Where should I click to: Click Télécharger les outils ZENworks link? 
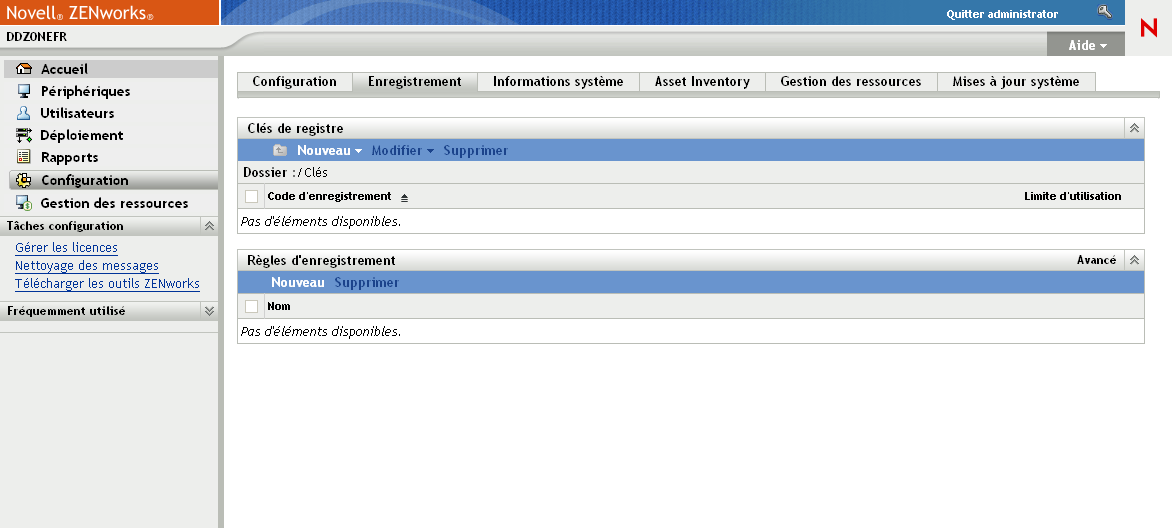coord(108,283)
